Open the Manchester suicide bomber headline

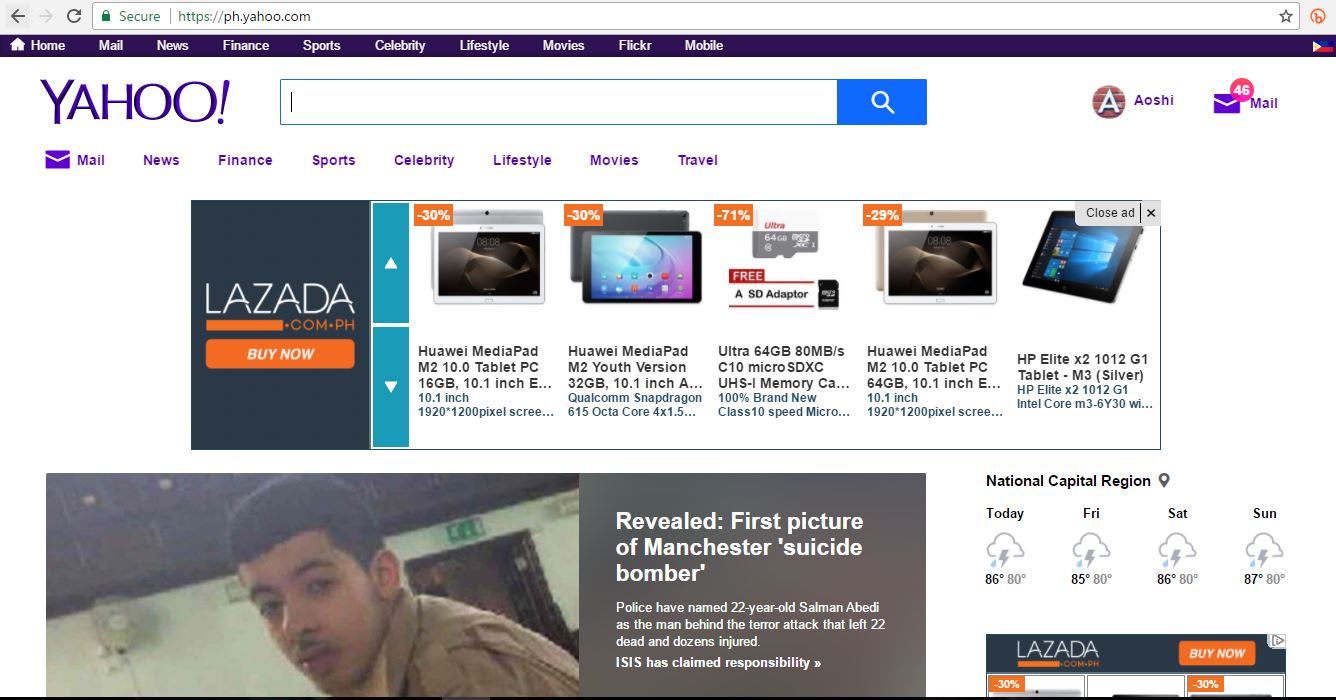pyautogui.click(x=739, y=547)
